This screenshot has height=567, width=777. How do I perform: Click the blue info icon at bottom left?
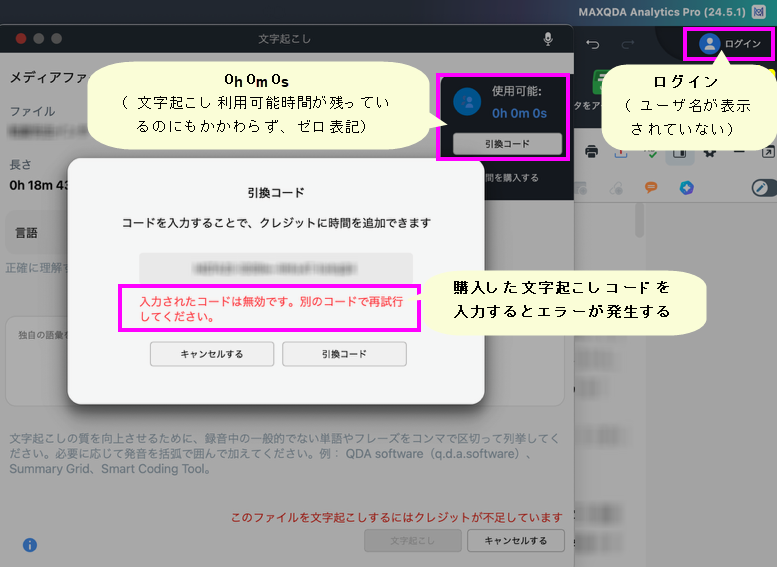30,545
